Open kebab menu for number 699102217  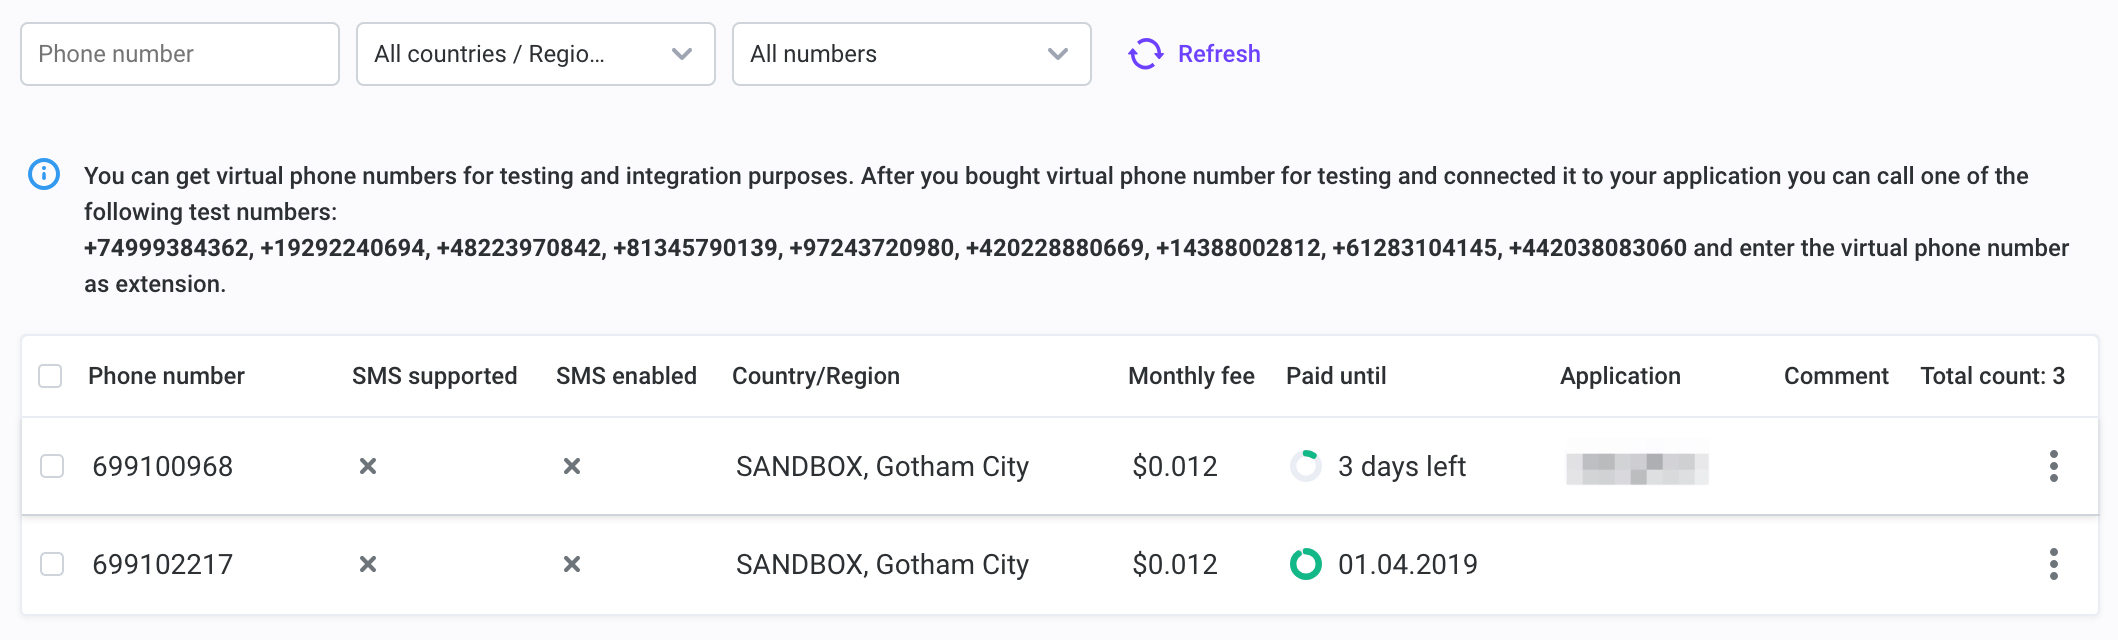tap(2053, 564)
